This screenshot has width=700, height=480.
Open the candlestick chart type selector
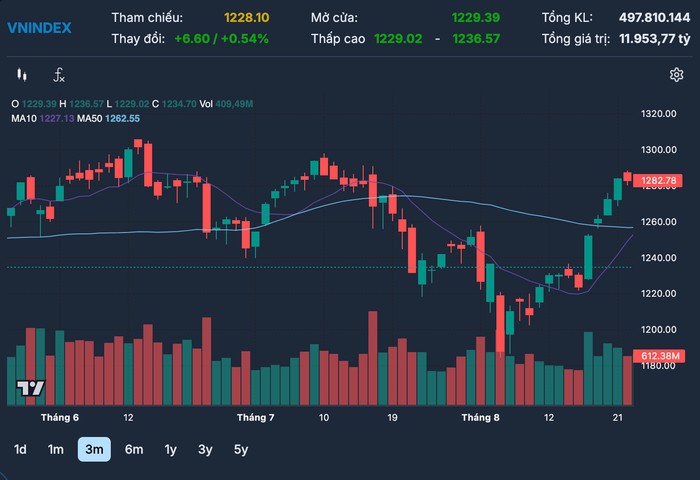[x=21, y=75]
